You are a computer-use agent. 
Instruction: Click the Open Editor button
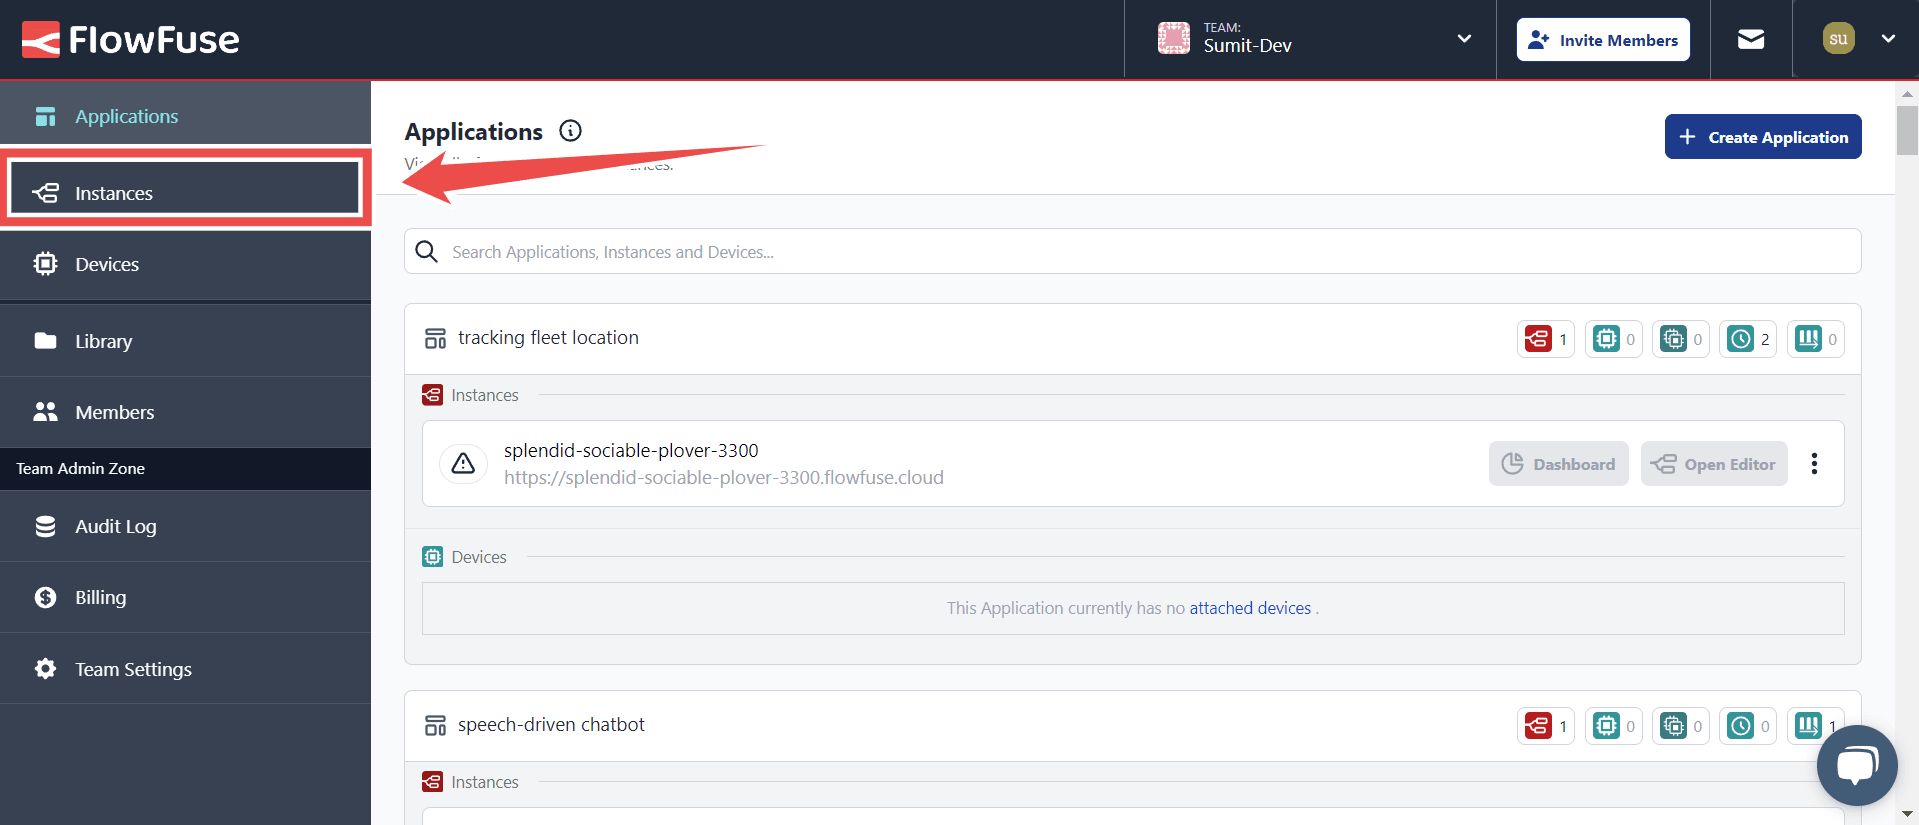1714,464
